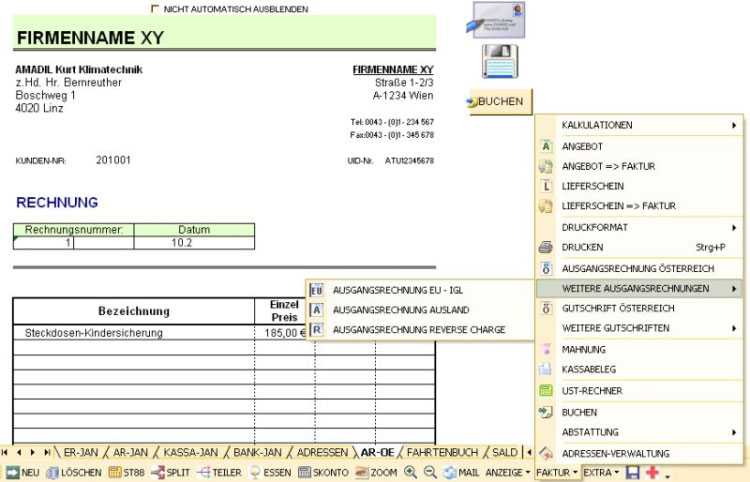Click LÖSCHEN in the bottom toolbar
Viewport: 750px width, 482px height.
73,472
